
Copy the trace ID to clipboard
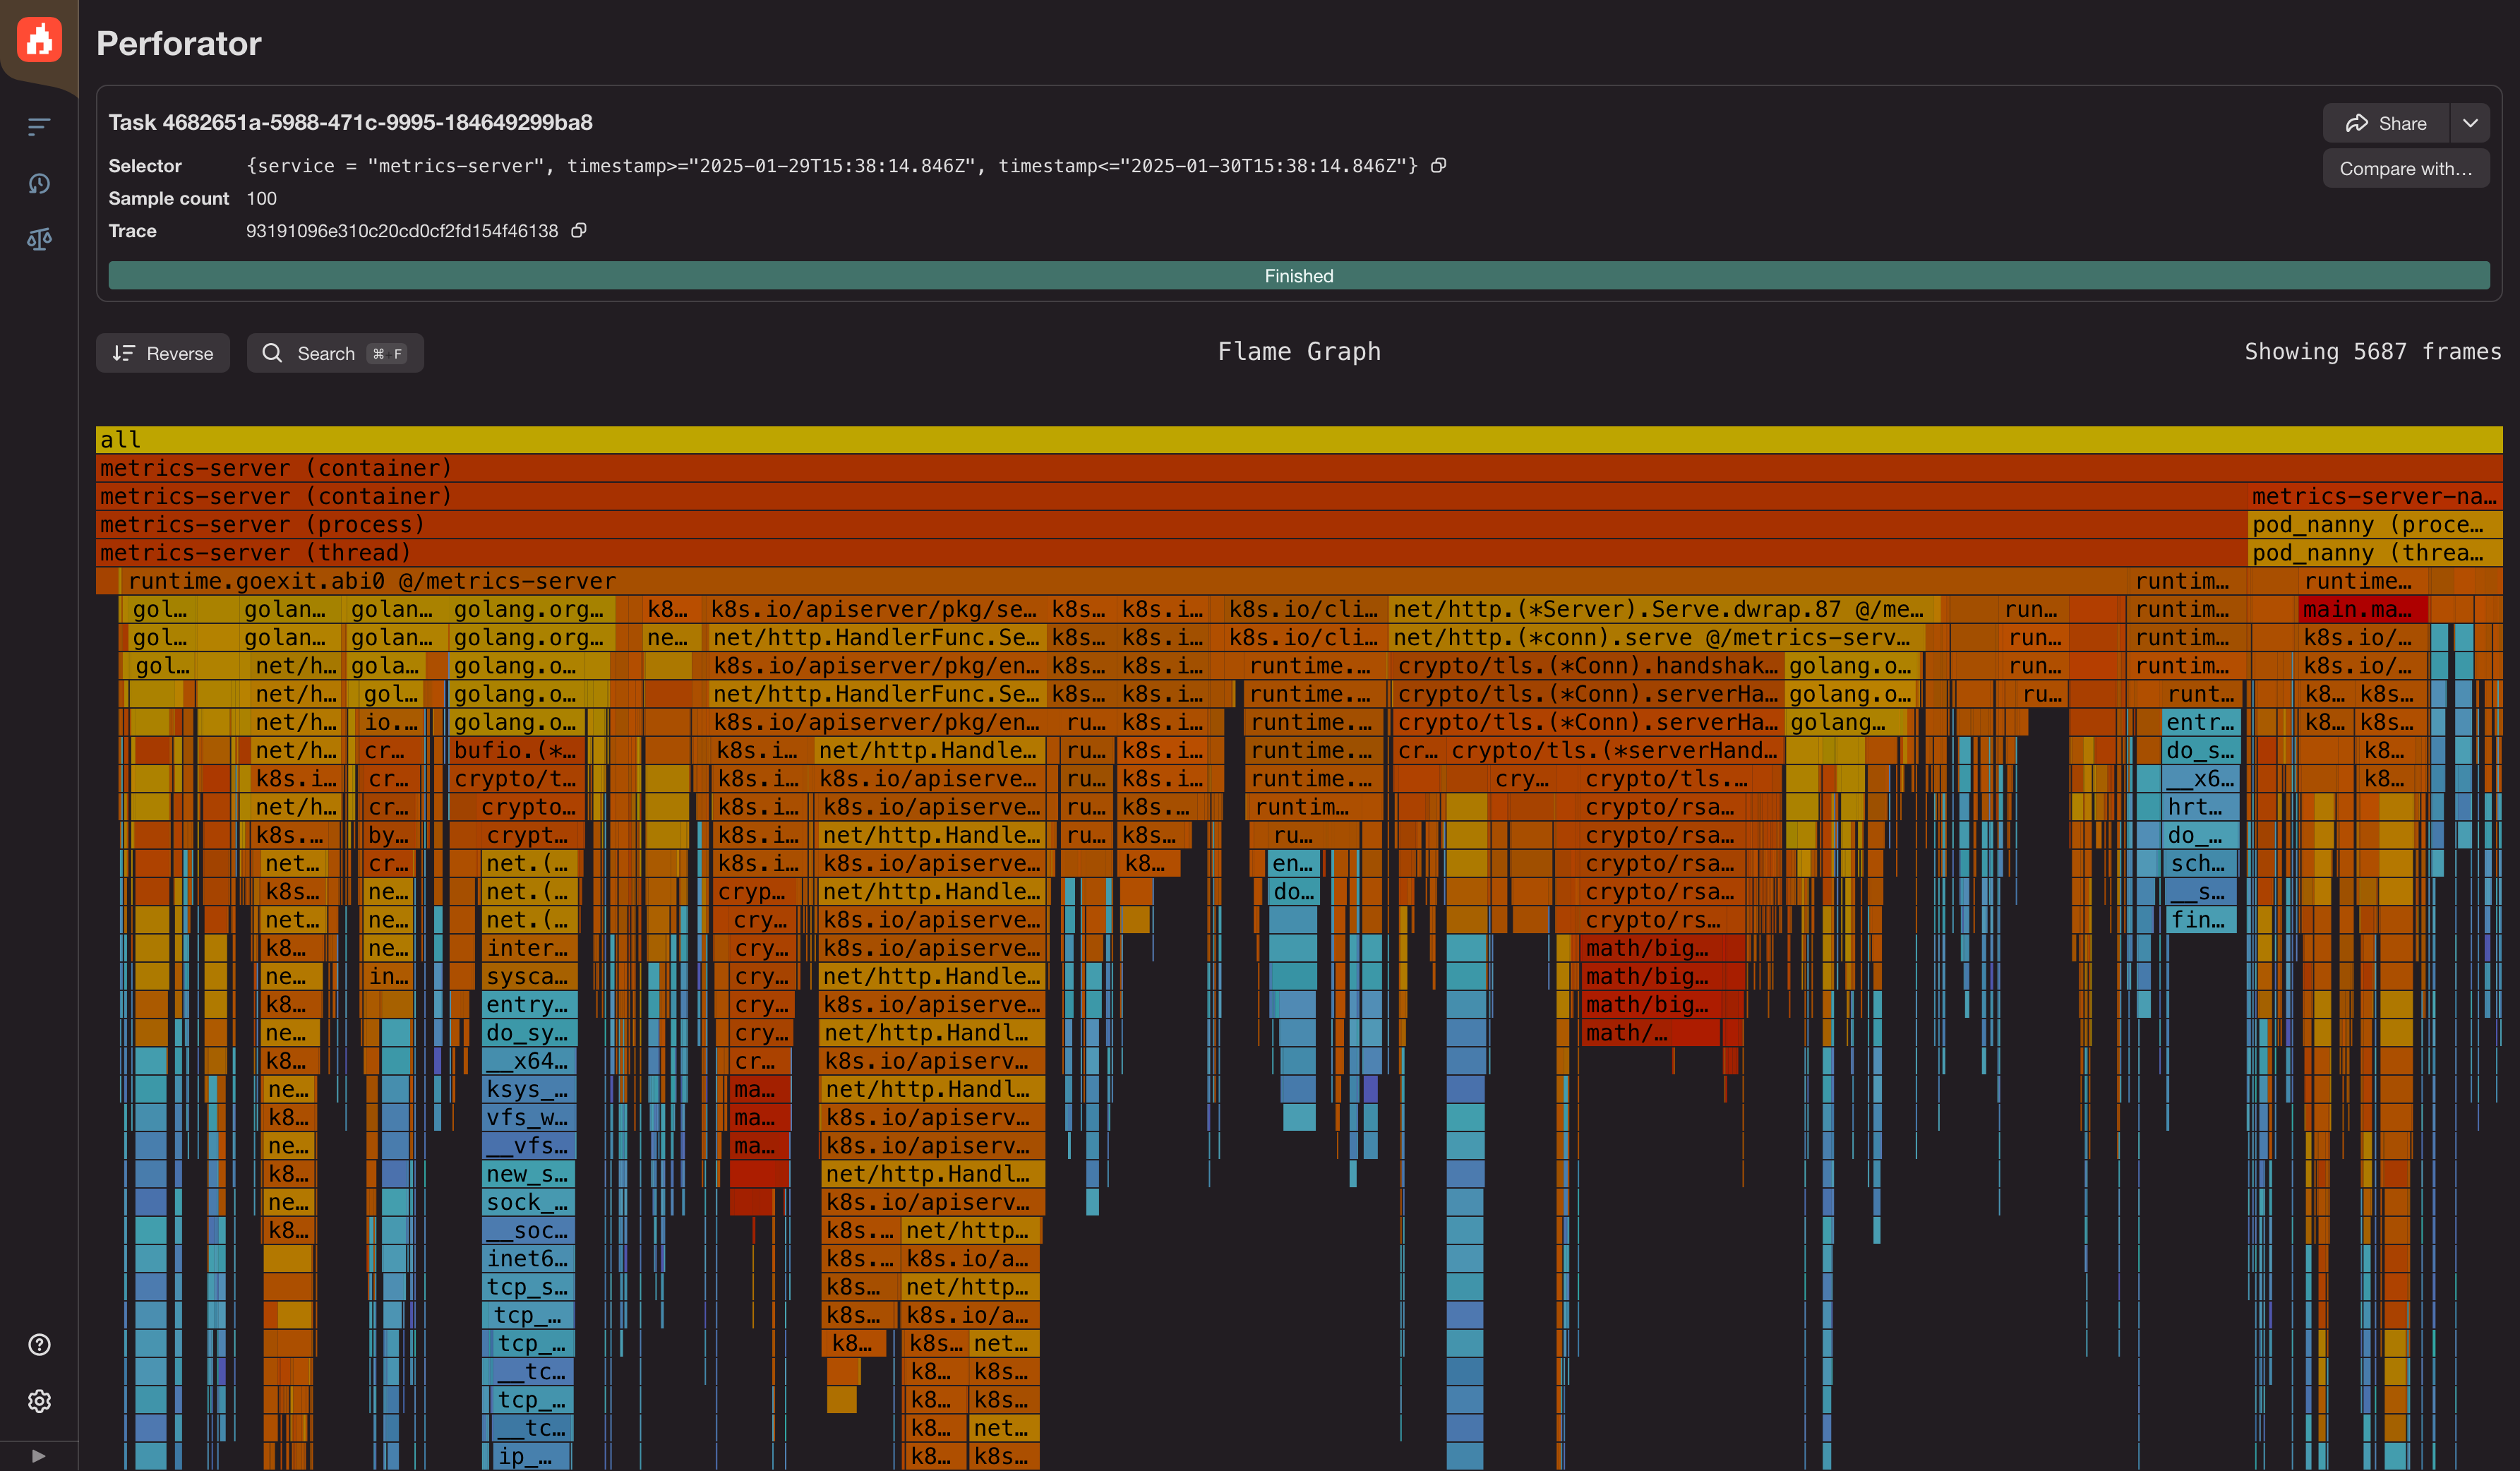[578, 231]
